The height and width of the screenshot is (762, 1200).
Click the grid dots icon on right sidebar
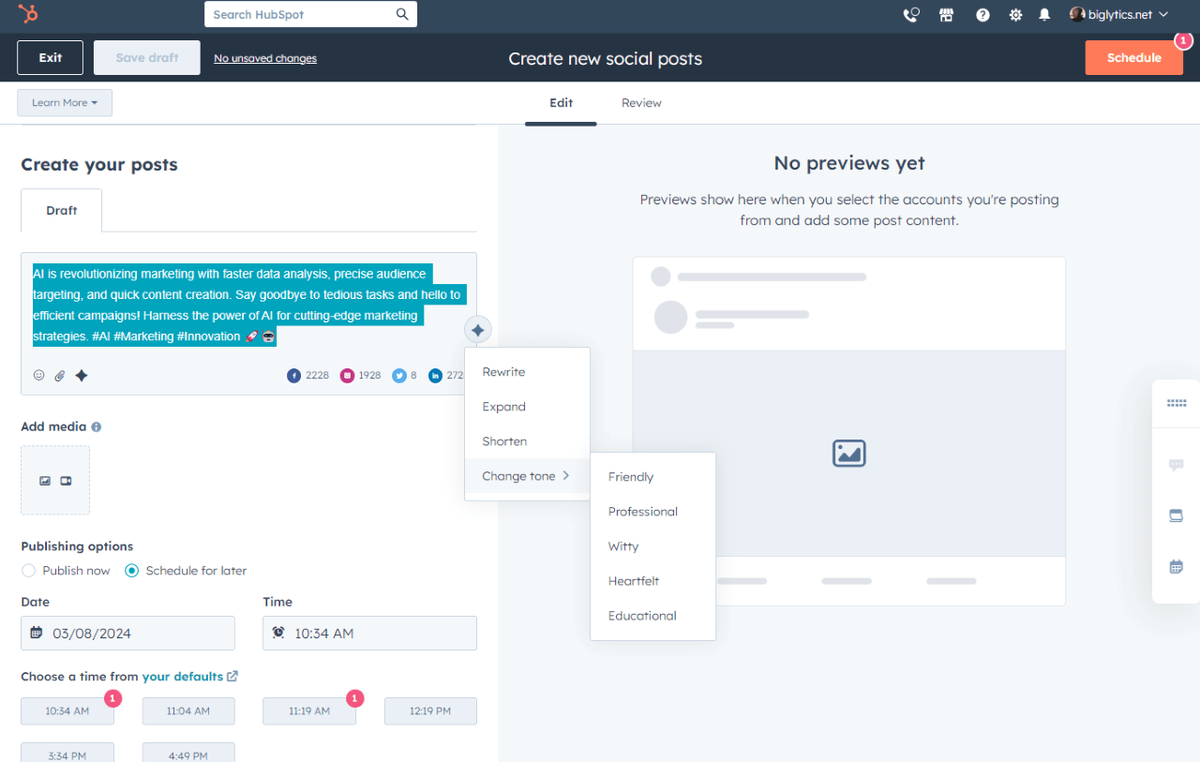[1176, 403]
